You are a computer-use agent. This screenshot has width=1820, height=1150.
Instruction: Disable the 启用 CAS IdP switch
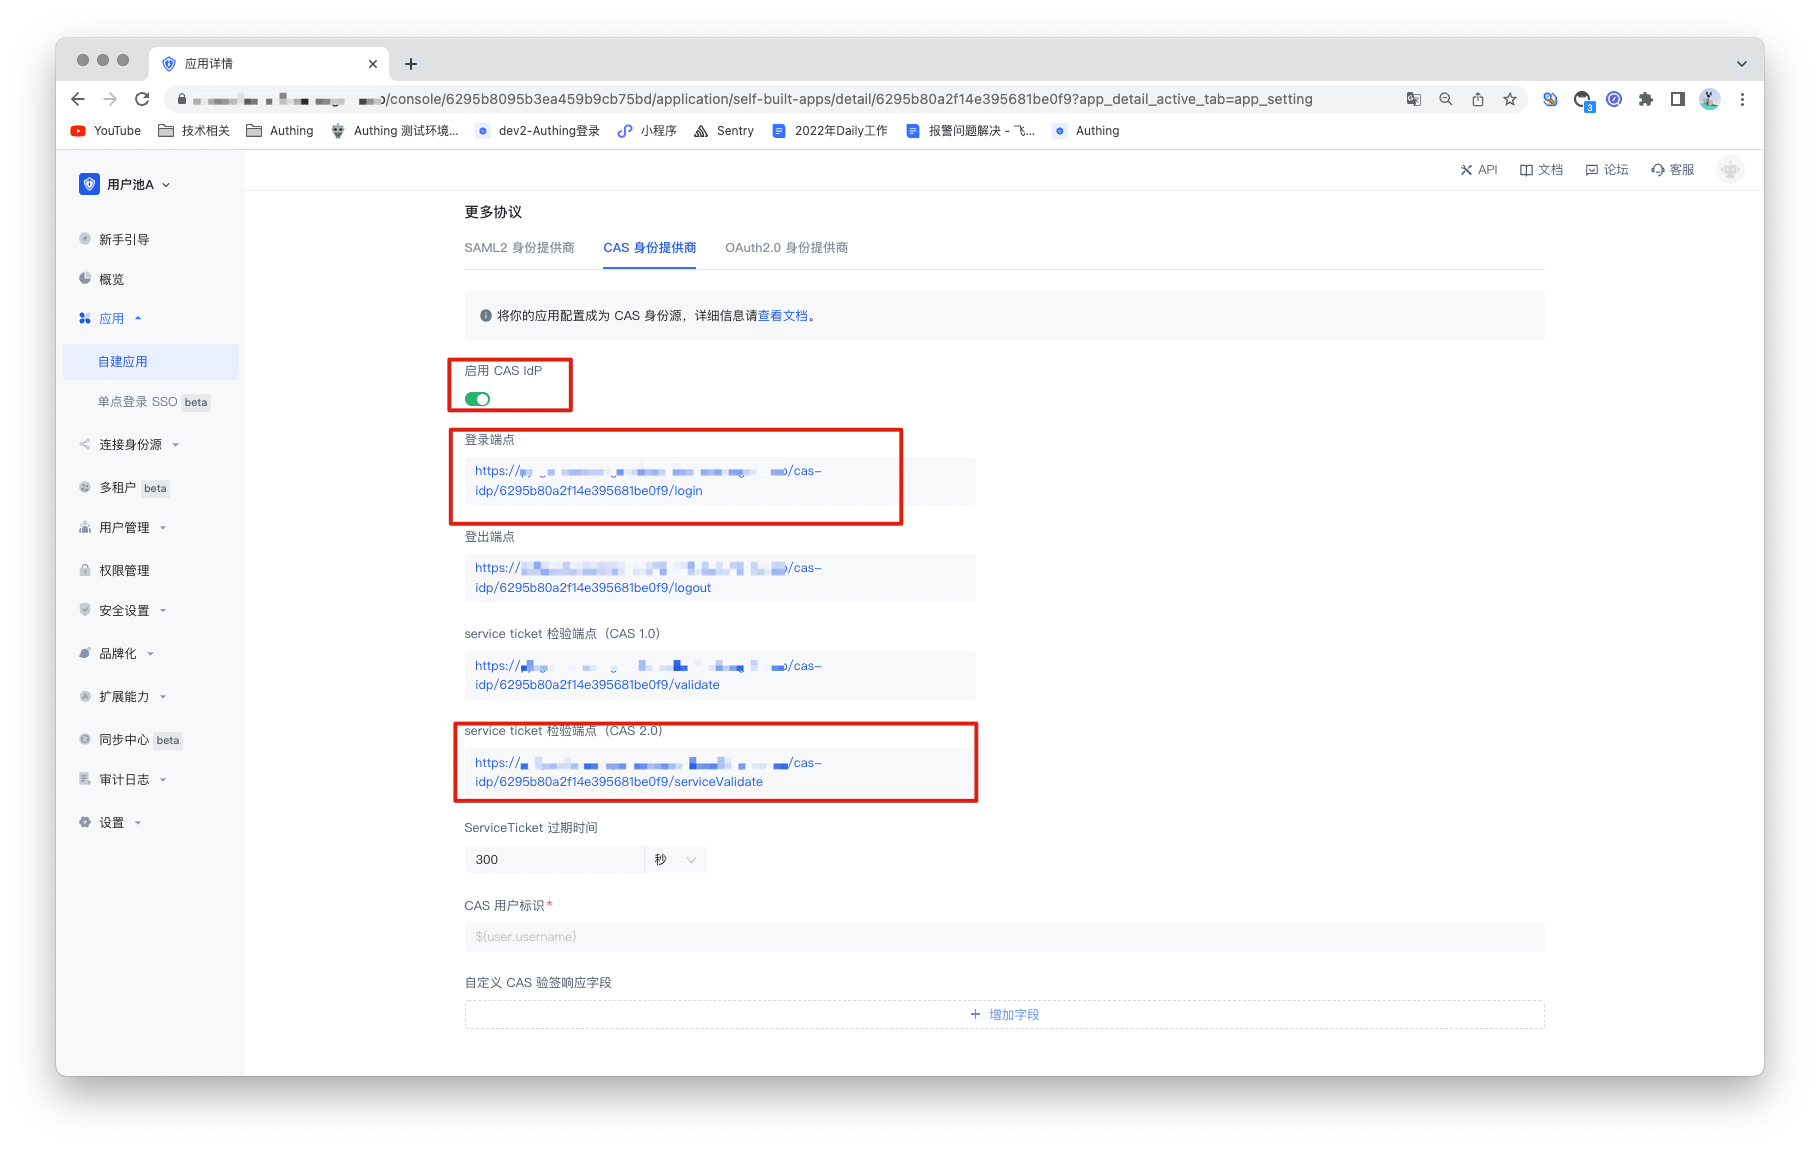pyautogui.click(x=477, y=399)
